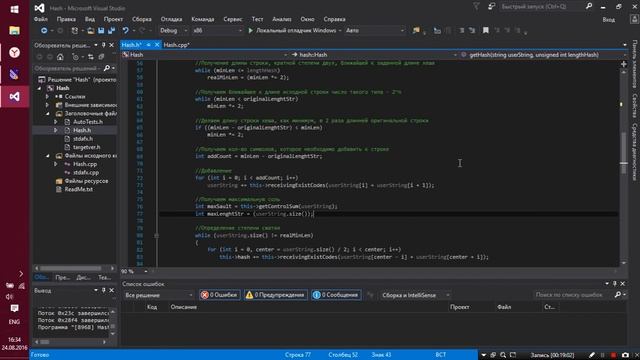Open the Сервис menu
Image resolution: width=640 pixels, height=360 pixels.
coord(233,19)
